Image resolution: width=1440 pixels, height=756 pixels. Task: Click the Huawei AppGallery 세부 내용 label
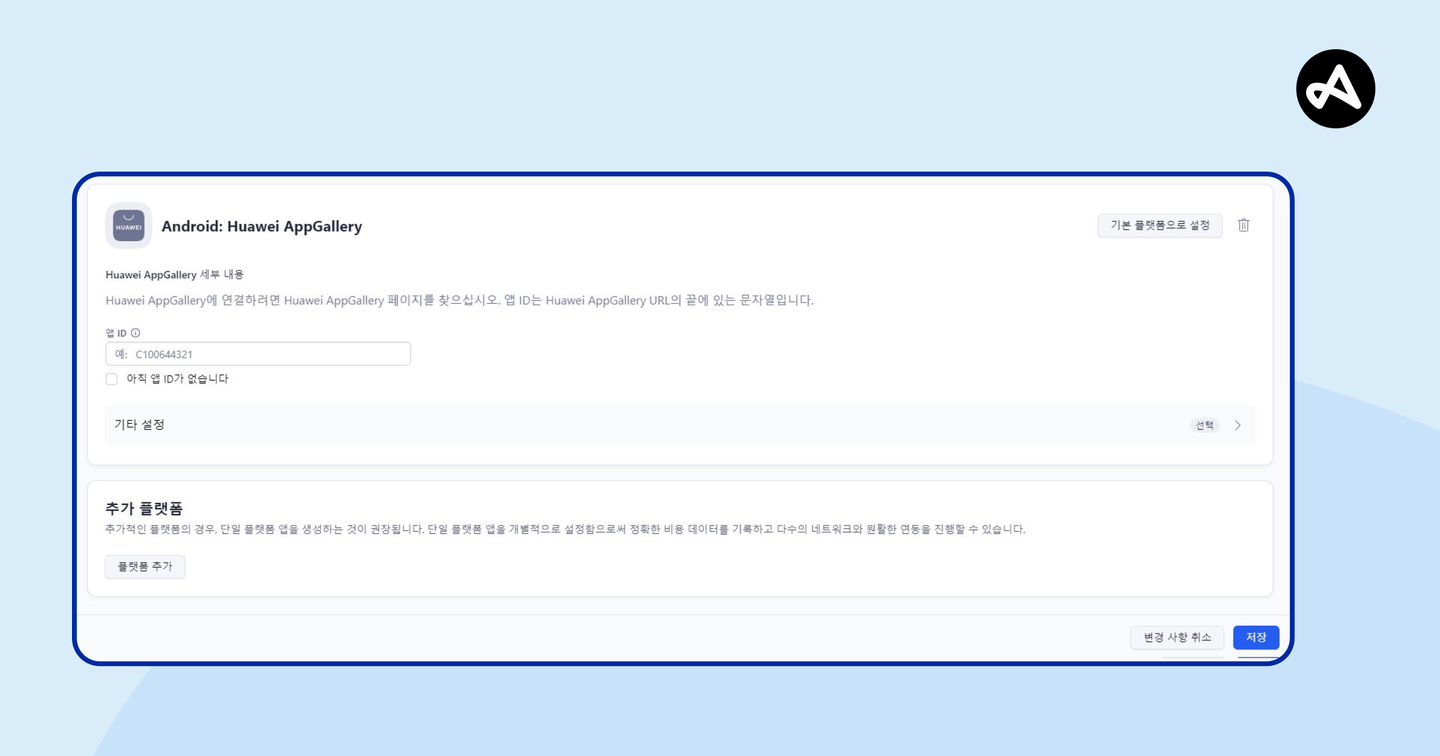click(x=175, y=275)
